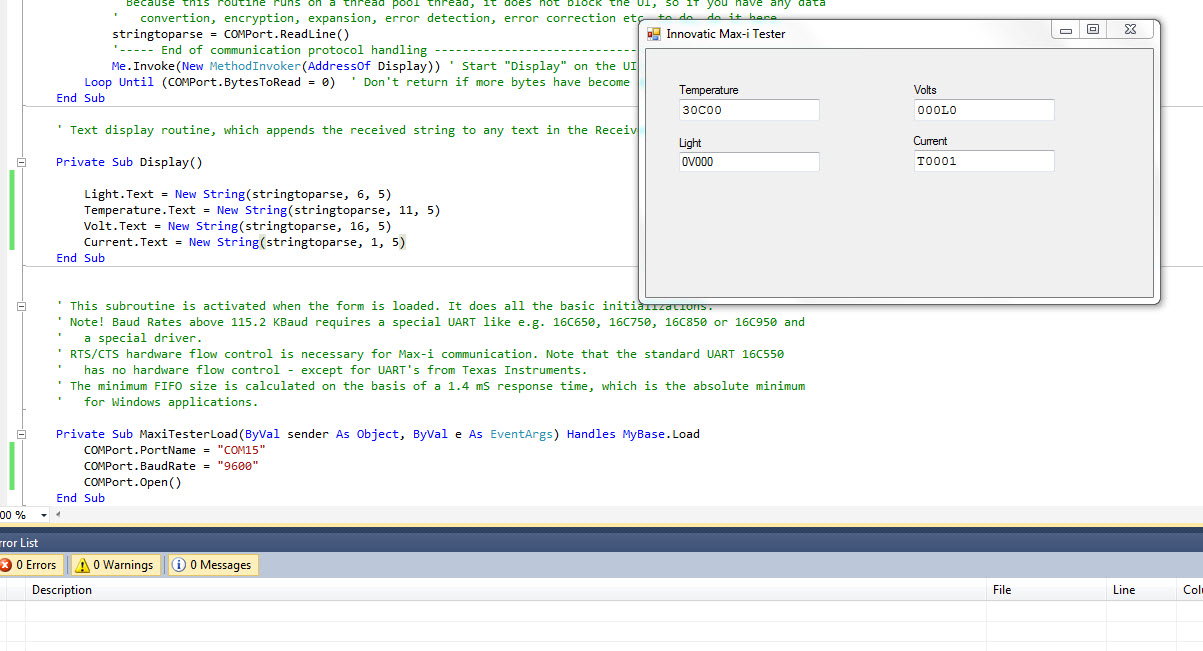Click the Current text box showing T0001
This screenshot has width=1203, height=651.
tap(984, 161)
